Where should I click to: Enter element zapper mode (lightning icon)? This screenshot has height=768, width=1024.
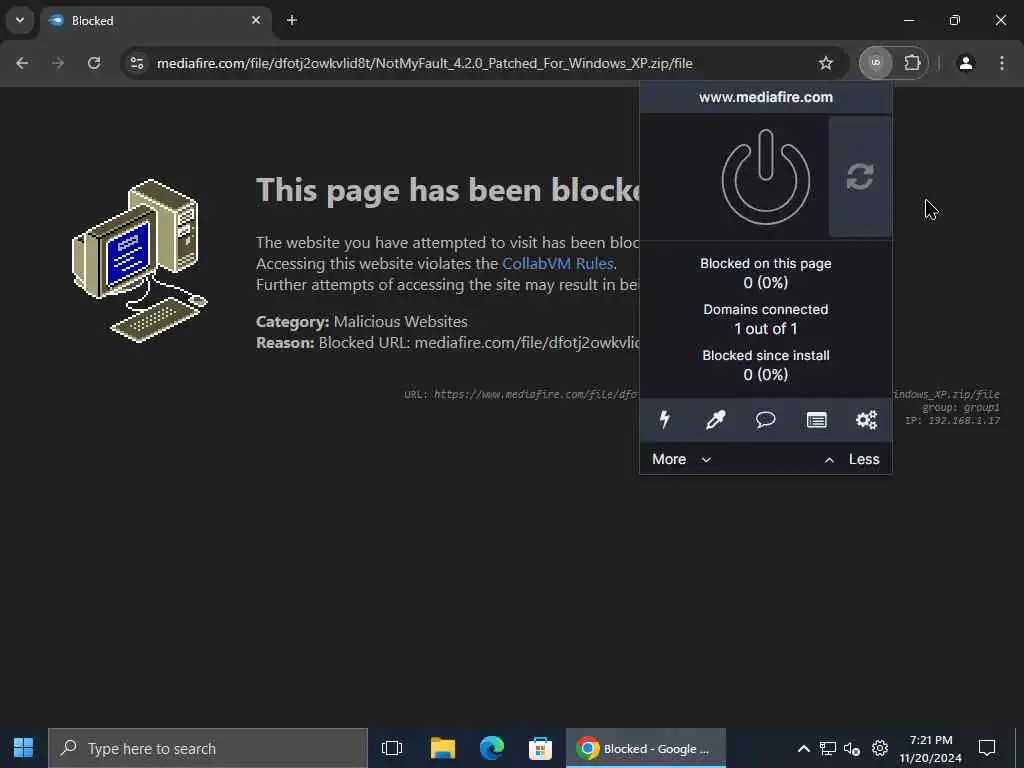[664, 419]
